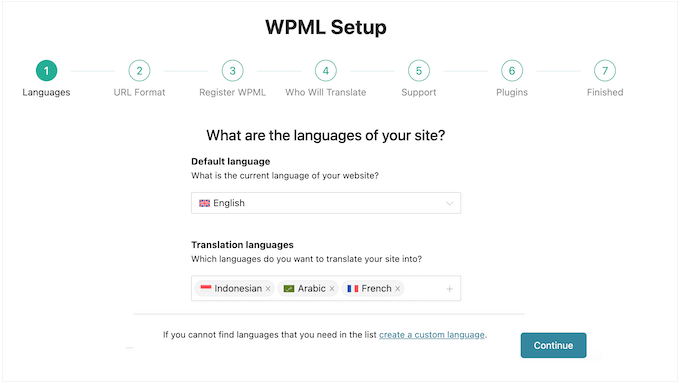
Task: Click step 6 Plugins circle
Action: tap(512, 71)
